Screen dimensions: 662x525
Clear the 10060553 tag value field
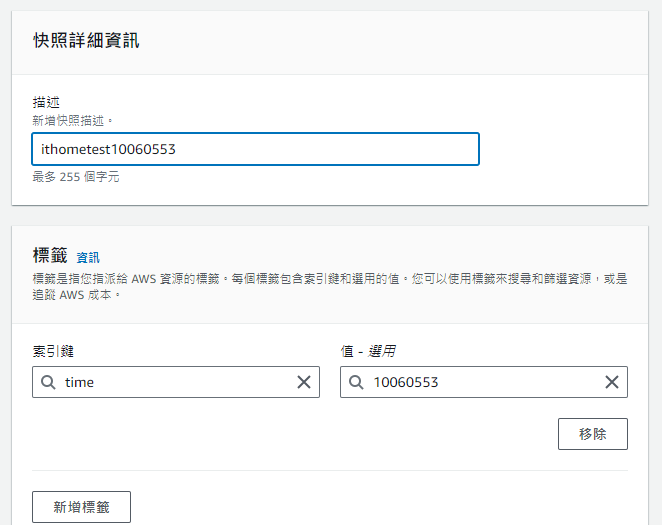pyautogui.click(x=612, y=382)
